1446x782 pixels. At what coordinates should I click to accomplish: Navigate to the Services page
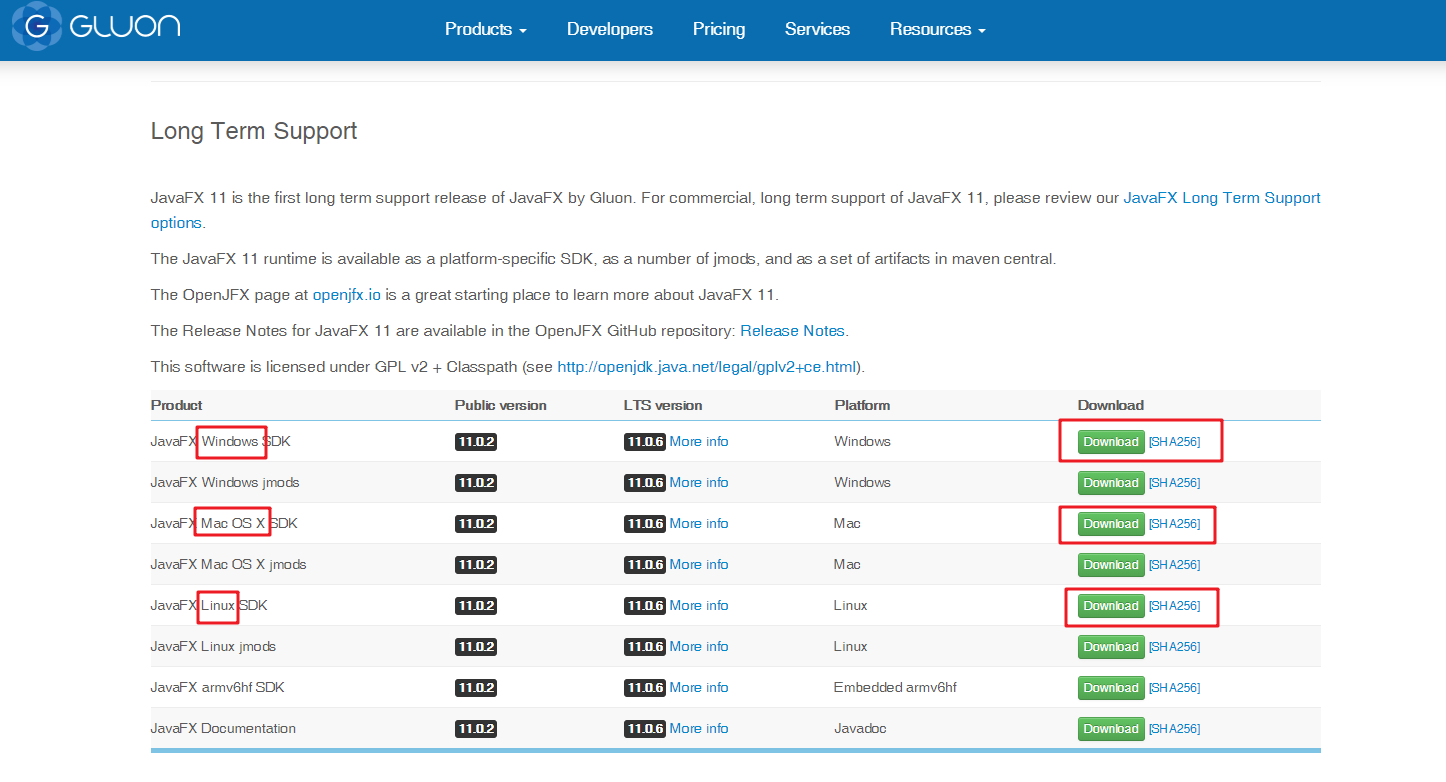pos(817,30)
